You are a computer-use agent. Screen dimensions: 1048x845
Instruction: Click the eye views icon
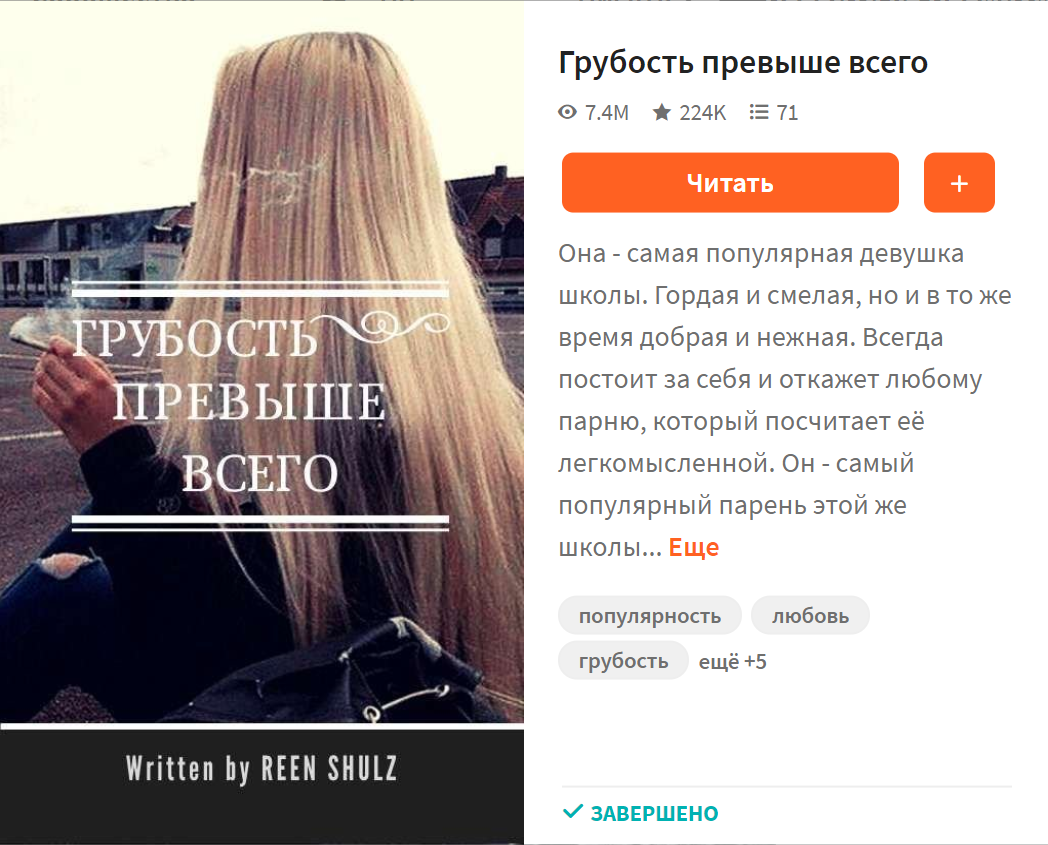coord(567,112)
